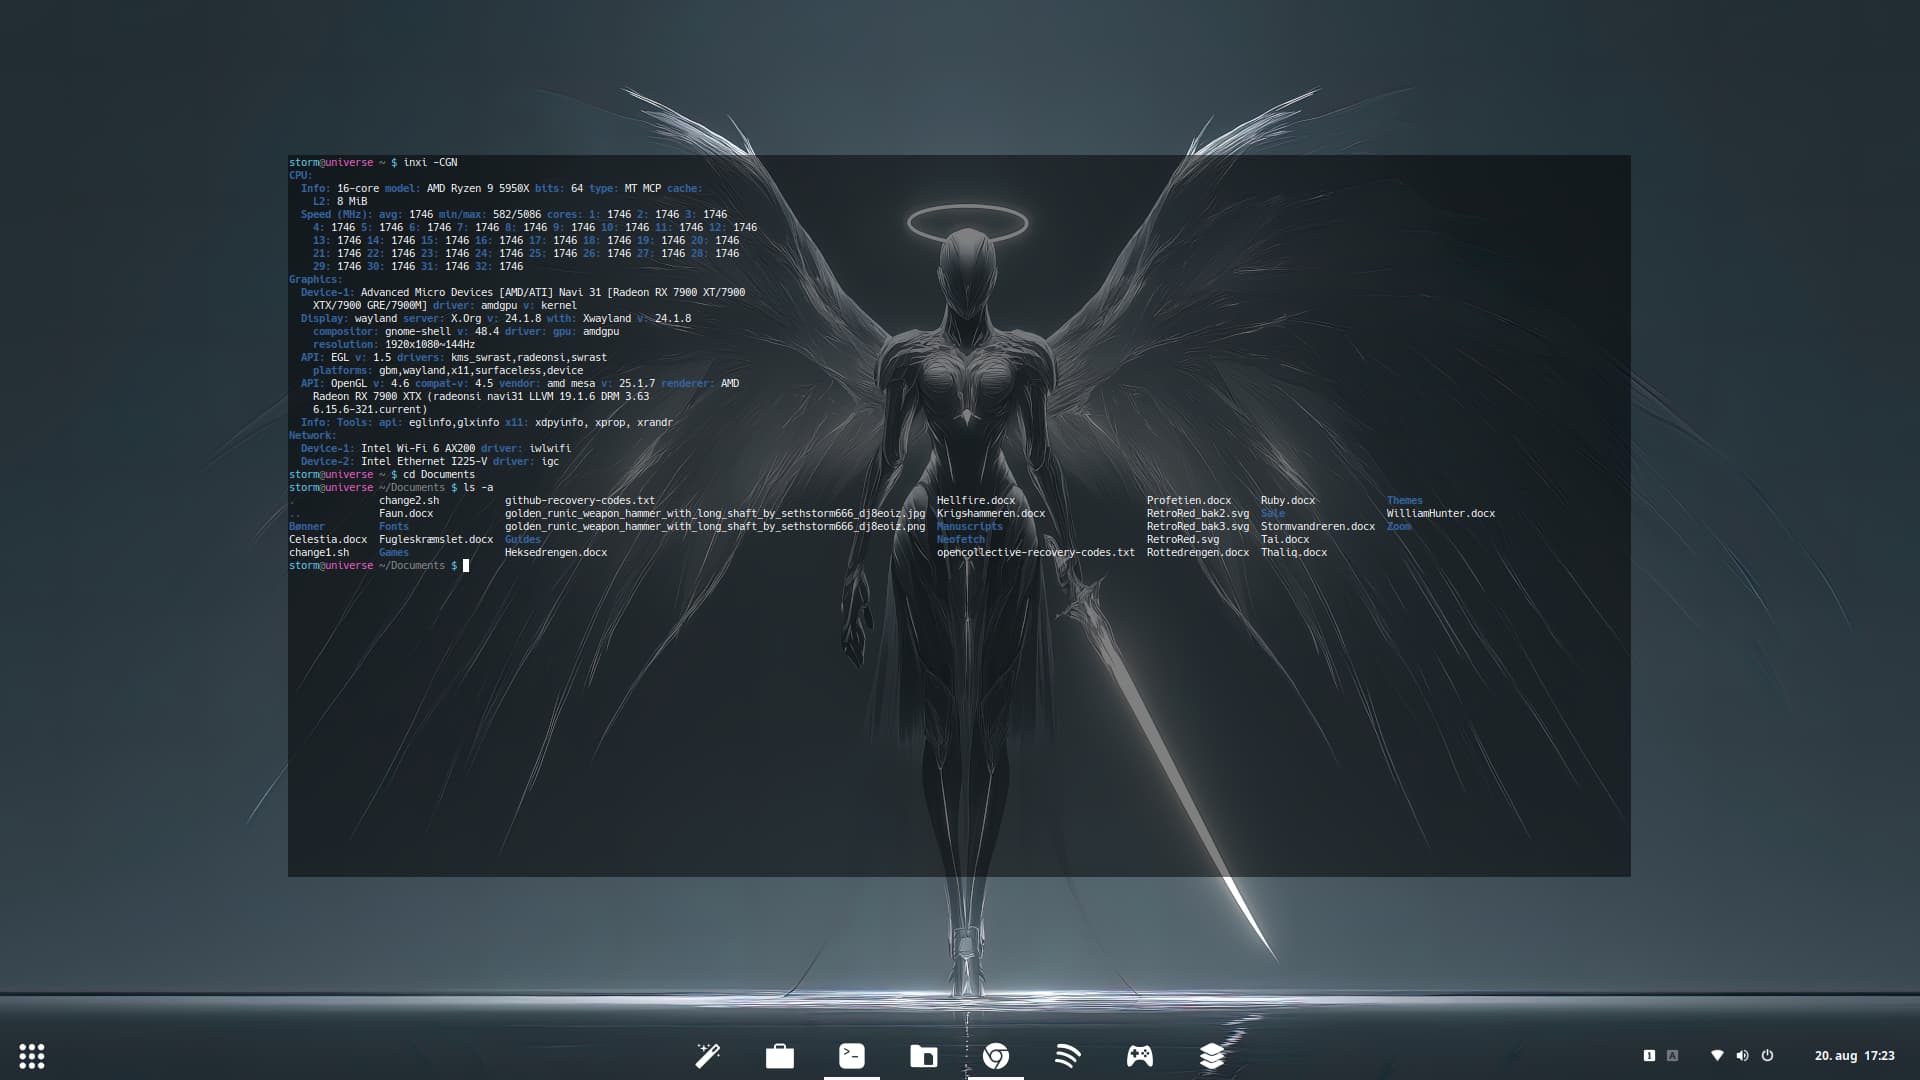The height and width of the screenshot is (1080, 1920).
Task: Click the Themes directory name
Action: click(x=1404, y=501)
